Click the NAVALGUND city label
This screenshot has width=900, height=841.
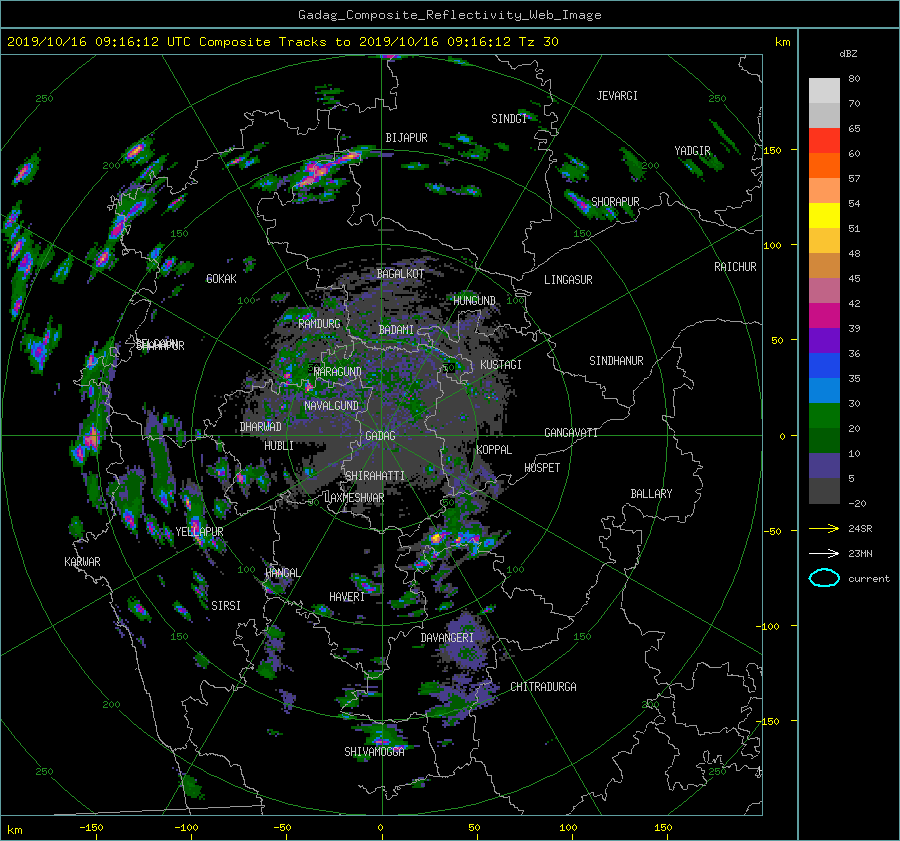(x=331, y=406)
